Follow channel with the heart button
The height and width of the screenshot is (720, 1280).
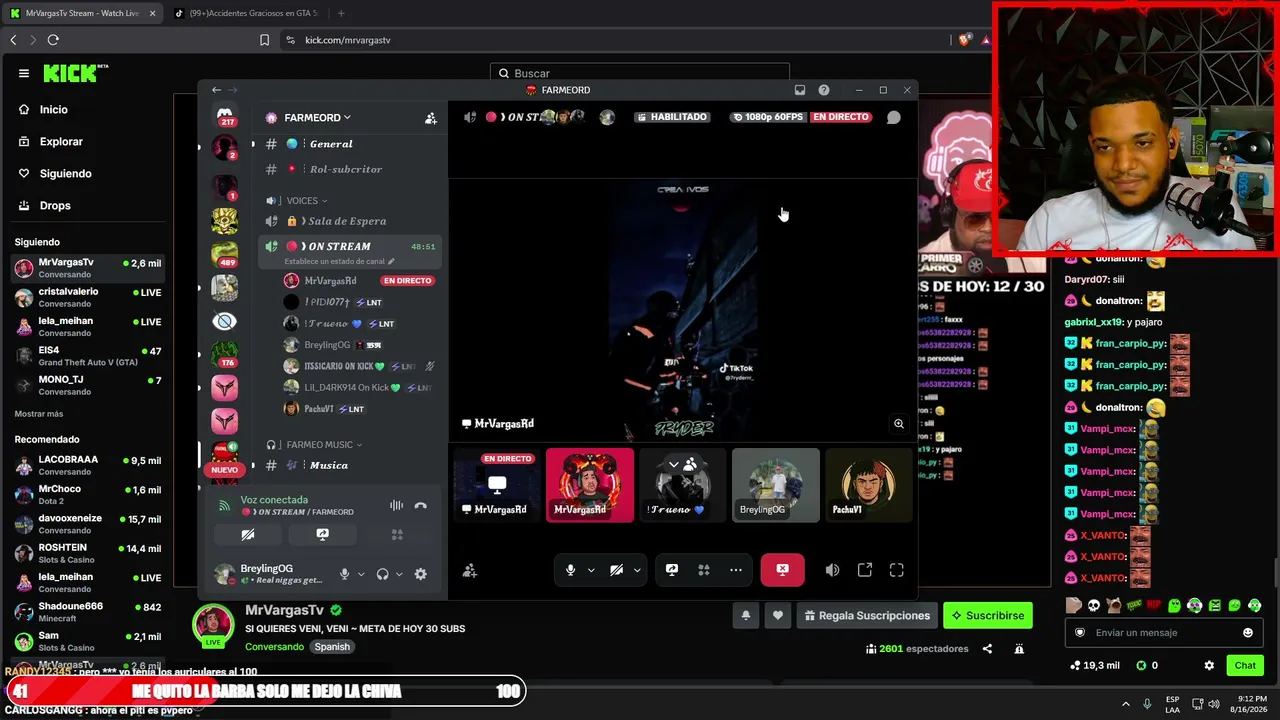778,616
